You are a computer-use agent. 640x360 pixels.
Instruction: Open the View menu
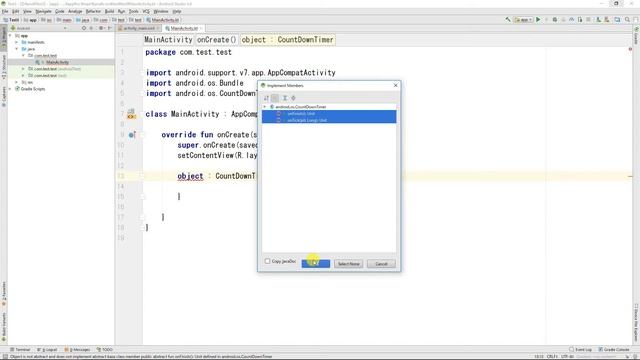(x=27, y=11)
